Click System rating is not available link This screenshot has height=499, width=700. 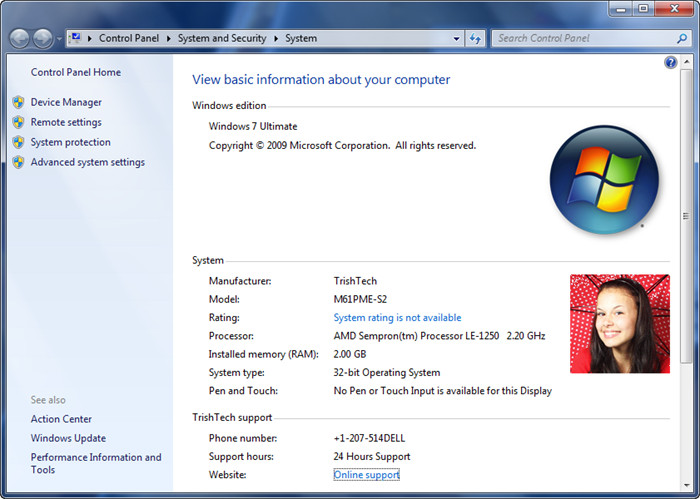(397, 318)
